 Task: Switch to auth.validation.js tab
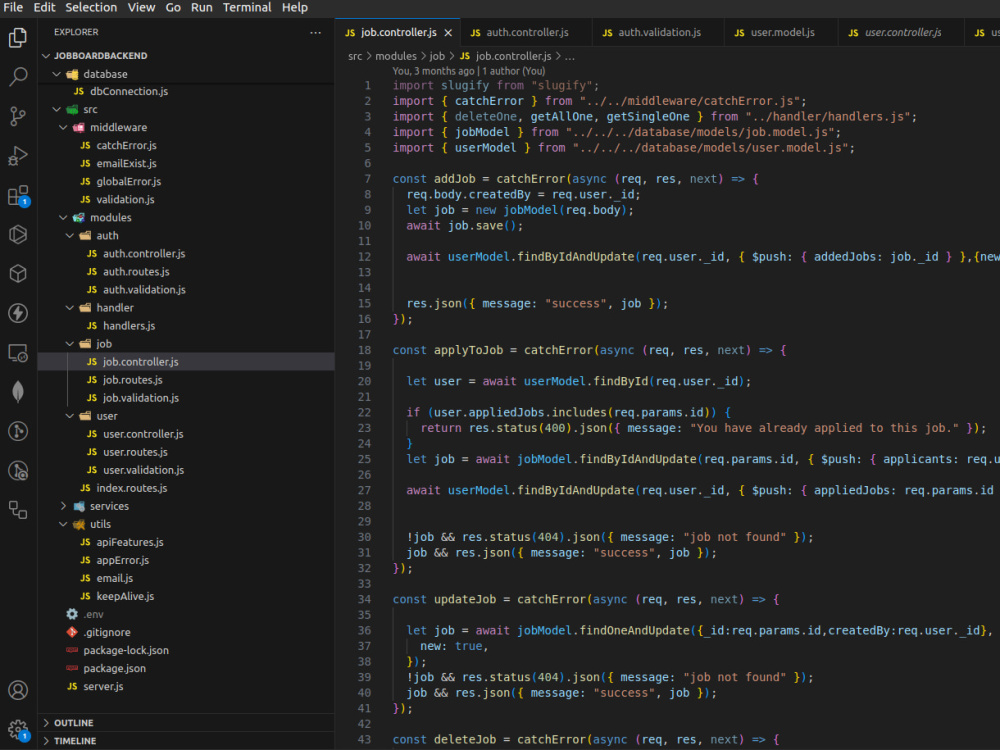tap(659, 33)
